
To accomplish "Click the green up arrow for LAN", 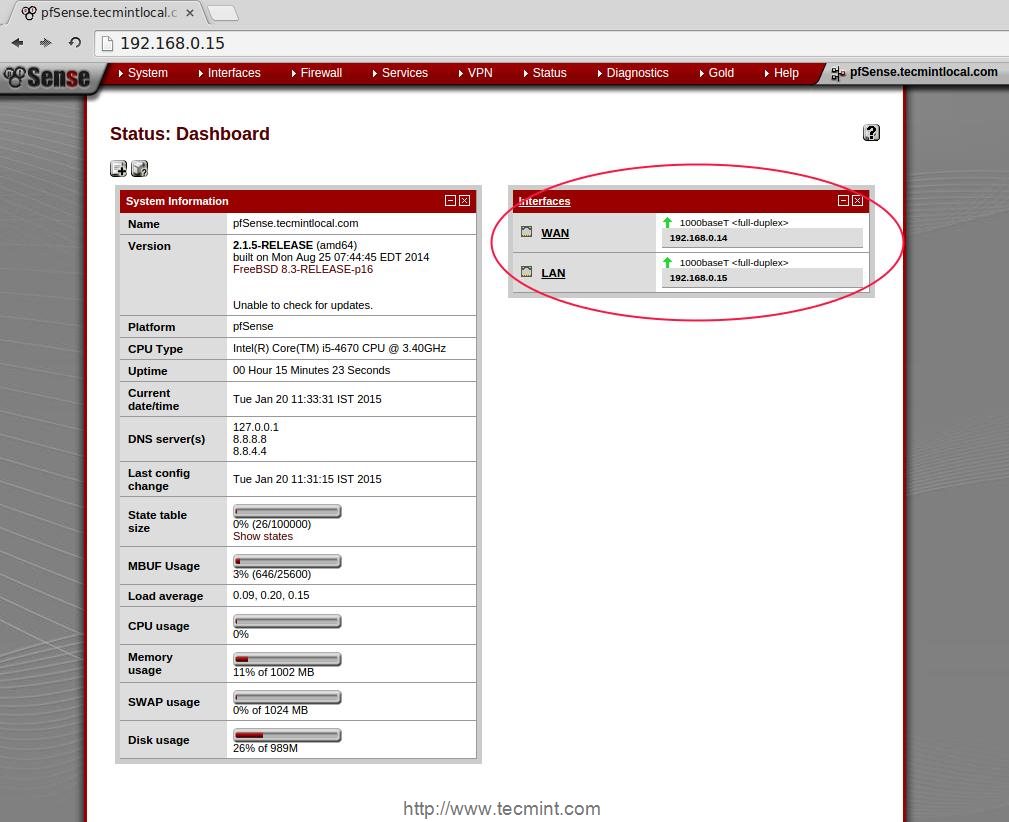I will pos(667,263).
